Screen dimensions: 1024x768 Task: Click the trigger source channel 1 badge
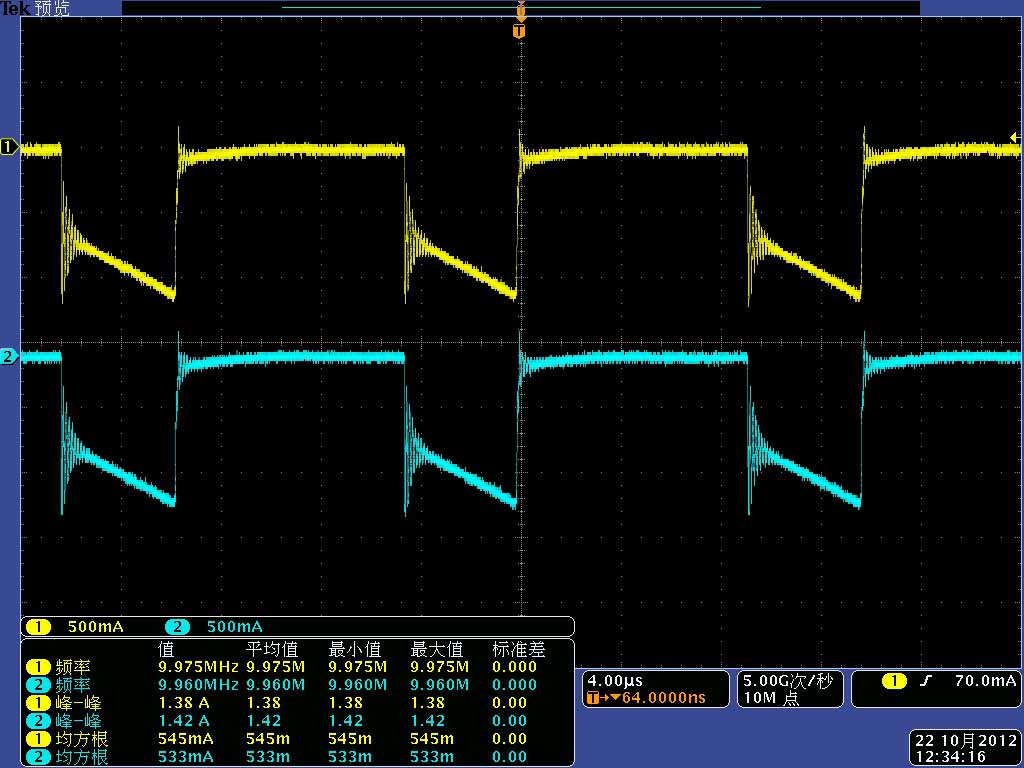point(894,681)
